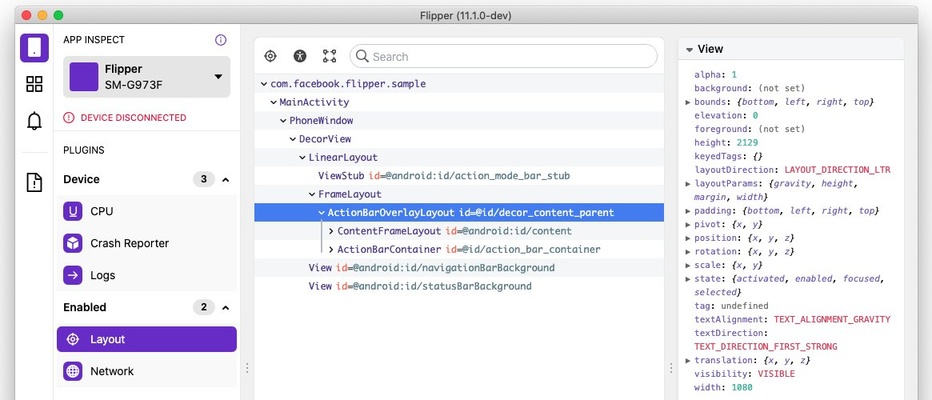932x400 pixels.
Task: Click the Enabled plugin count badge 2
Action: tap(204, 307)
